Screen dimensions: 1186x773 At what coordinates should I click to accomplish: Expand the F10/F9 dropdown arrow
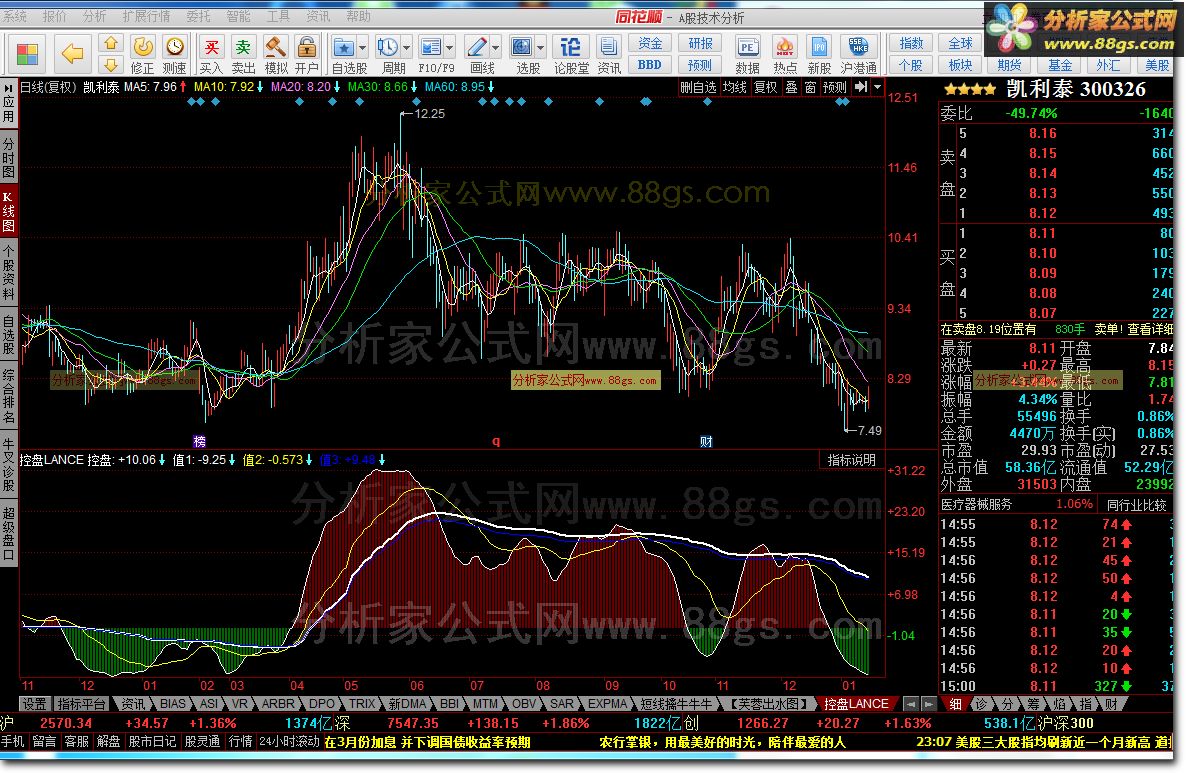(x=449, y=48)
